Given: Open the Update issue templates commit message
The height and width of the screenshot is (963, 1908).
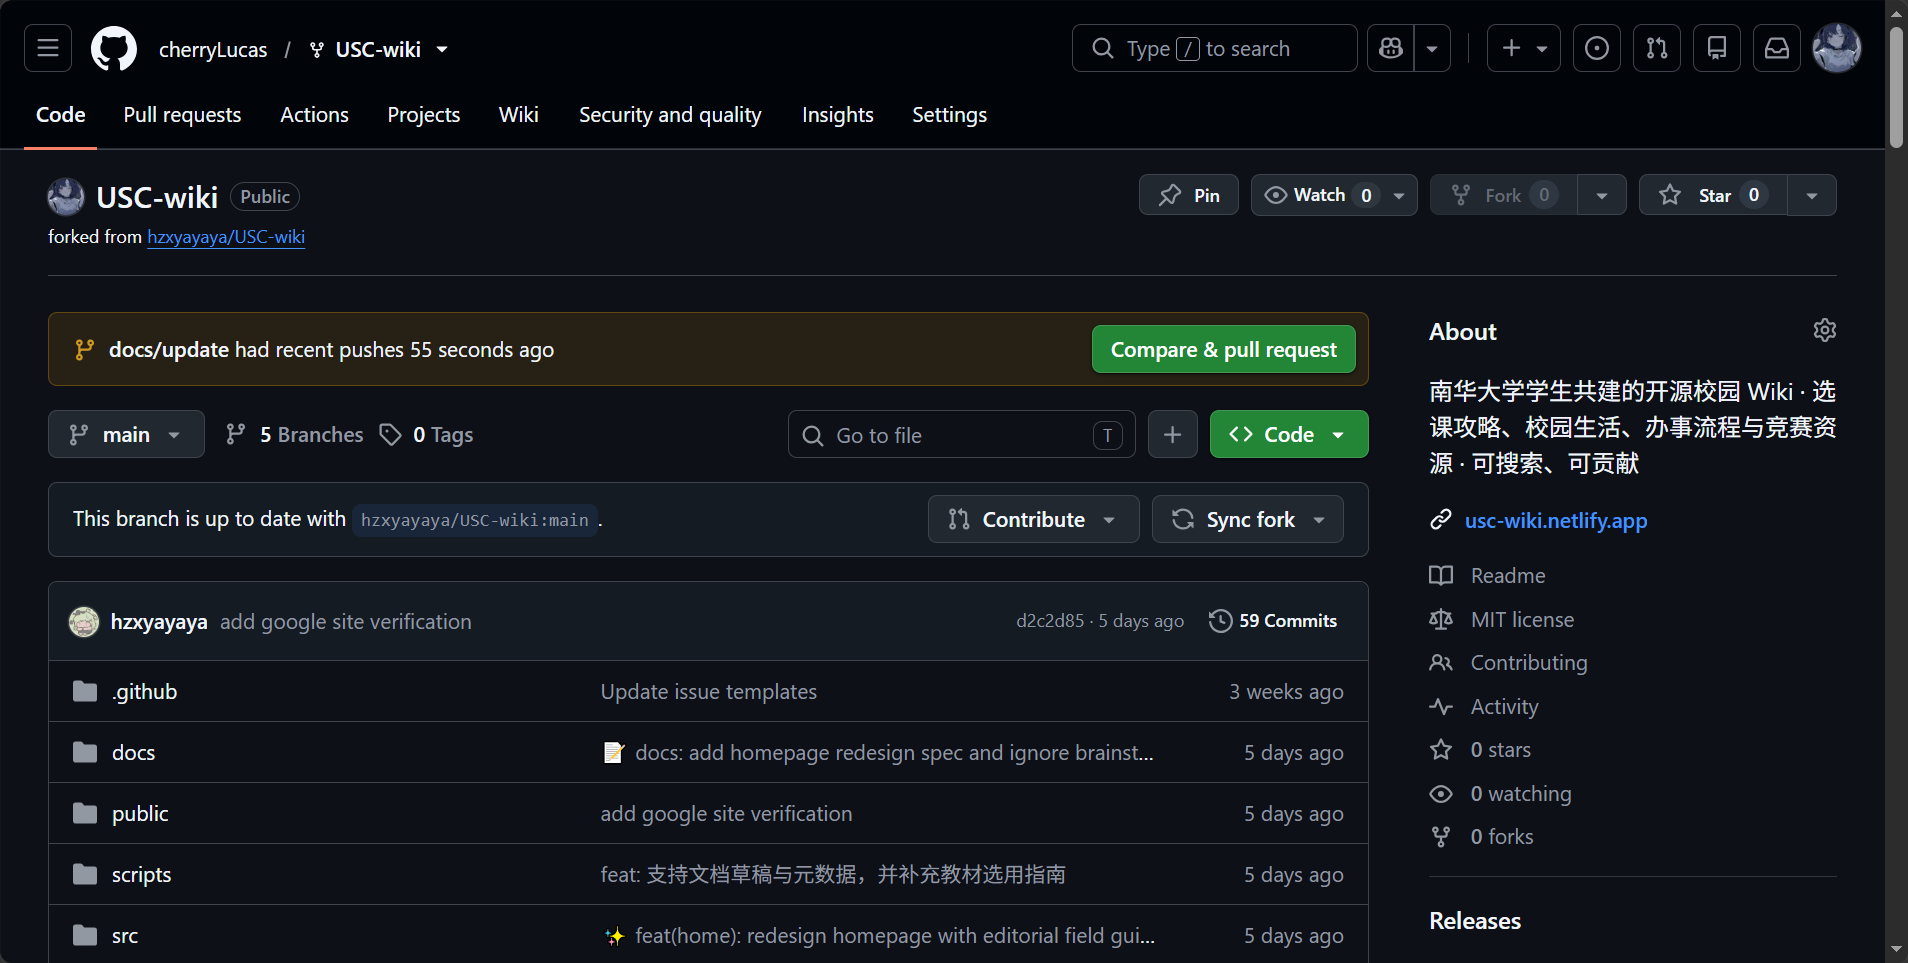Looking at the screenshot, I should [709, 691].
